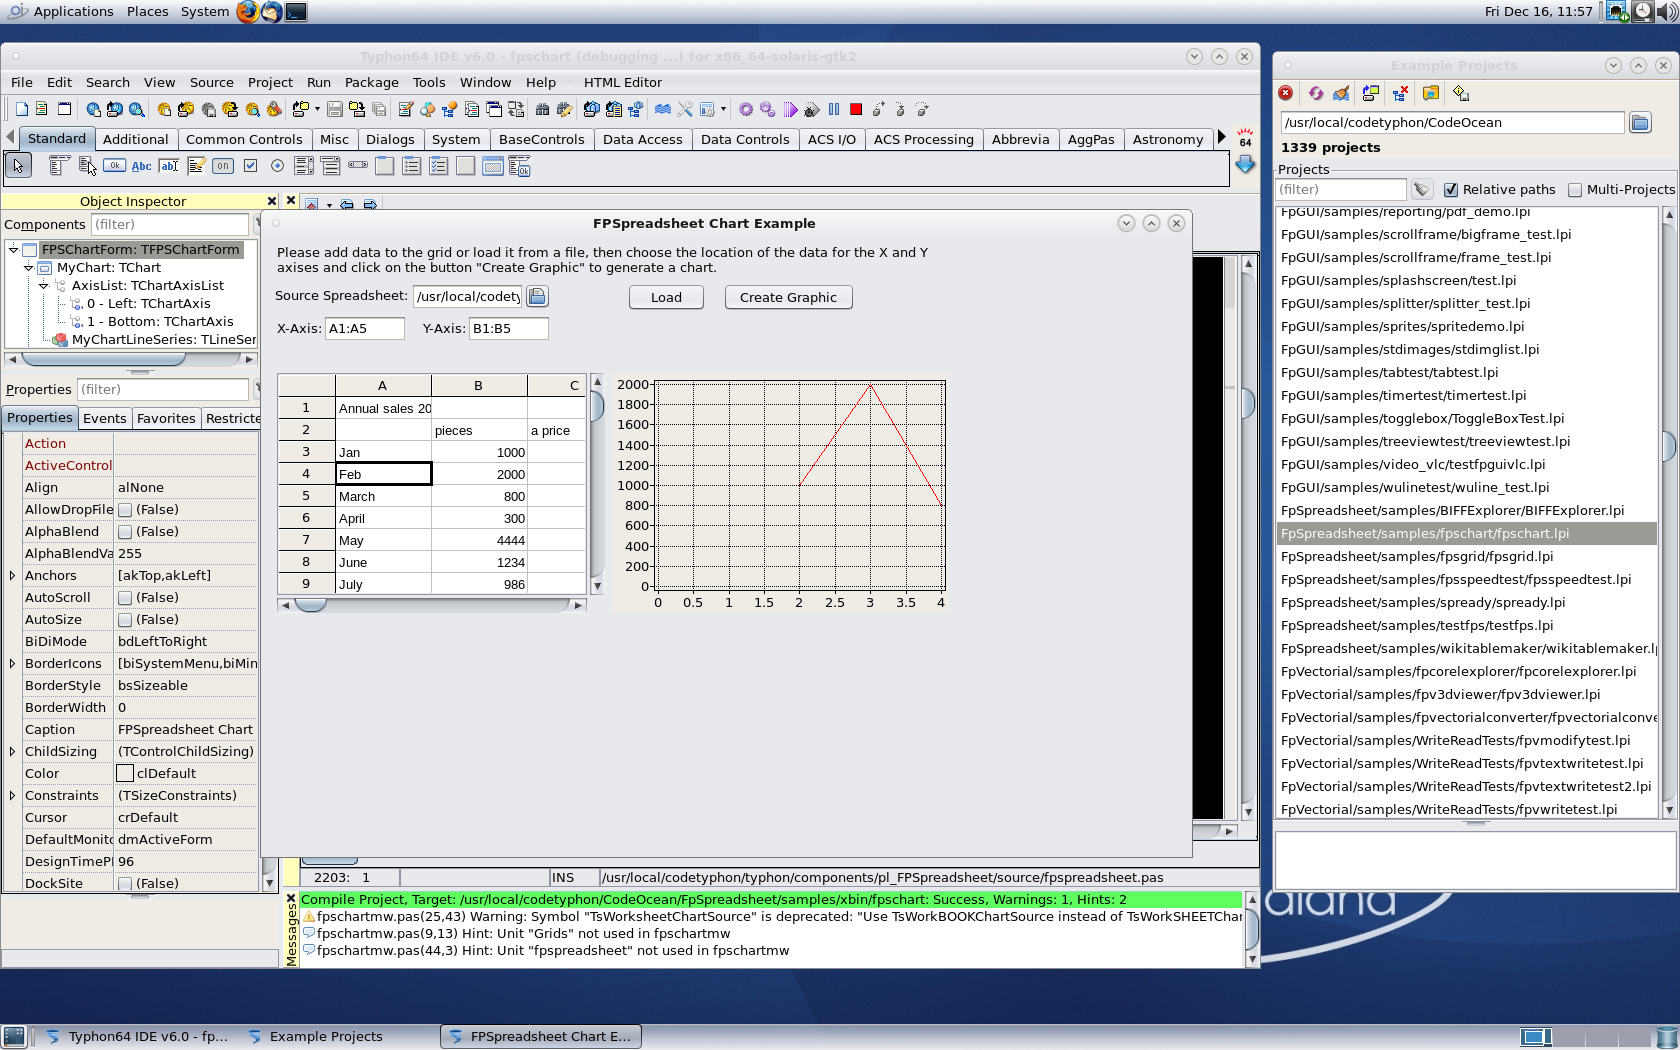Click the folder search icon in Example Projects
This screenshot has height=1050, width=1680.
1431,93
